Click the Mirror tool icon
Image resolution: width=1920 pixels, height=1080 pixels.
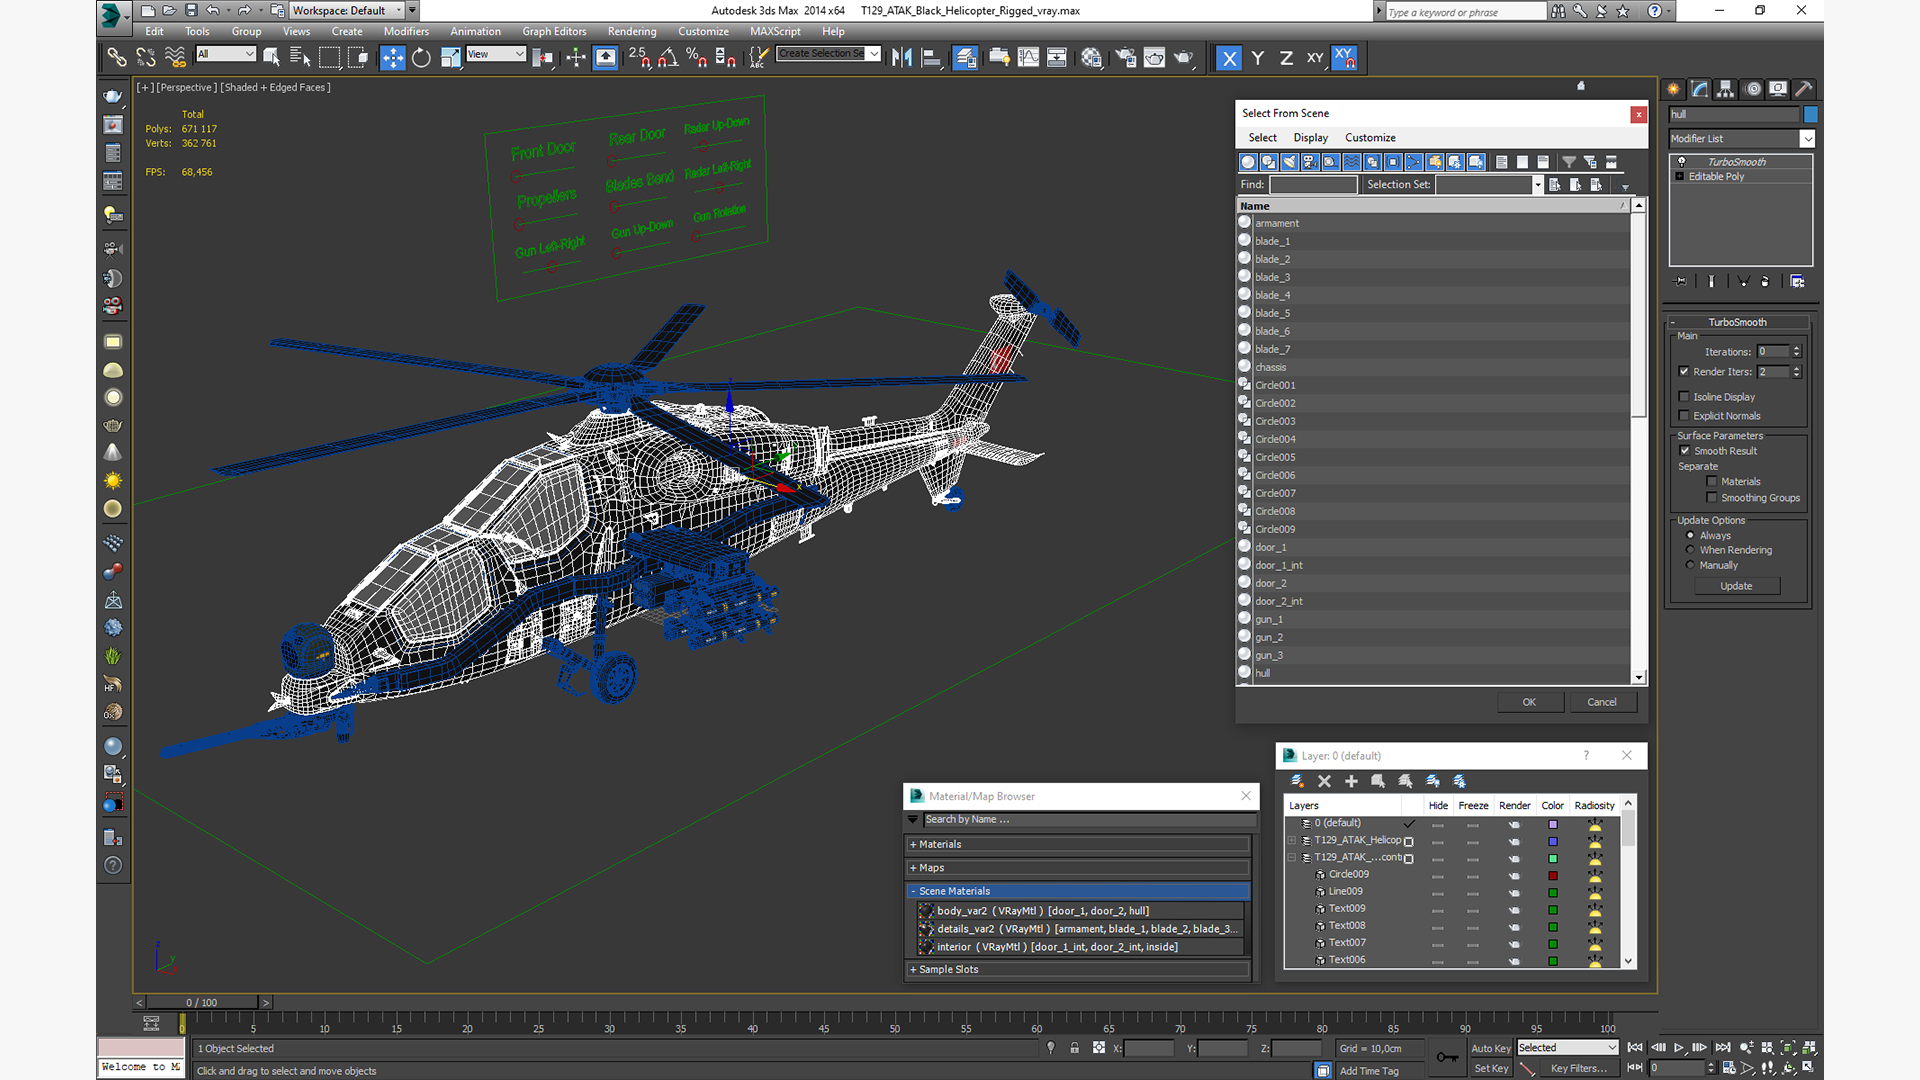pos(902,58)
